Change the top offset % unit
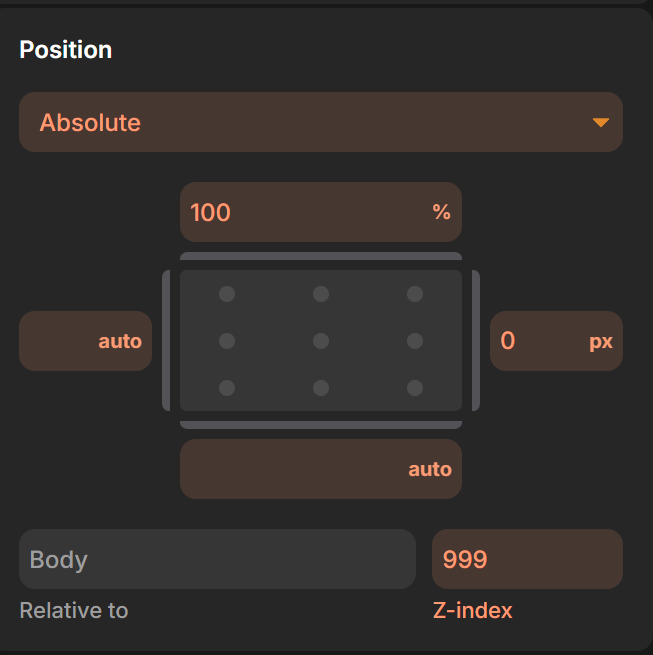This screenshot has height=655, width=653. tap(441, 212)
